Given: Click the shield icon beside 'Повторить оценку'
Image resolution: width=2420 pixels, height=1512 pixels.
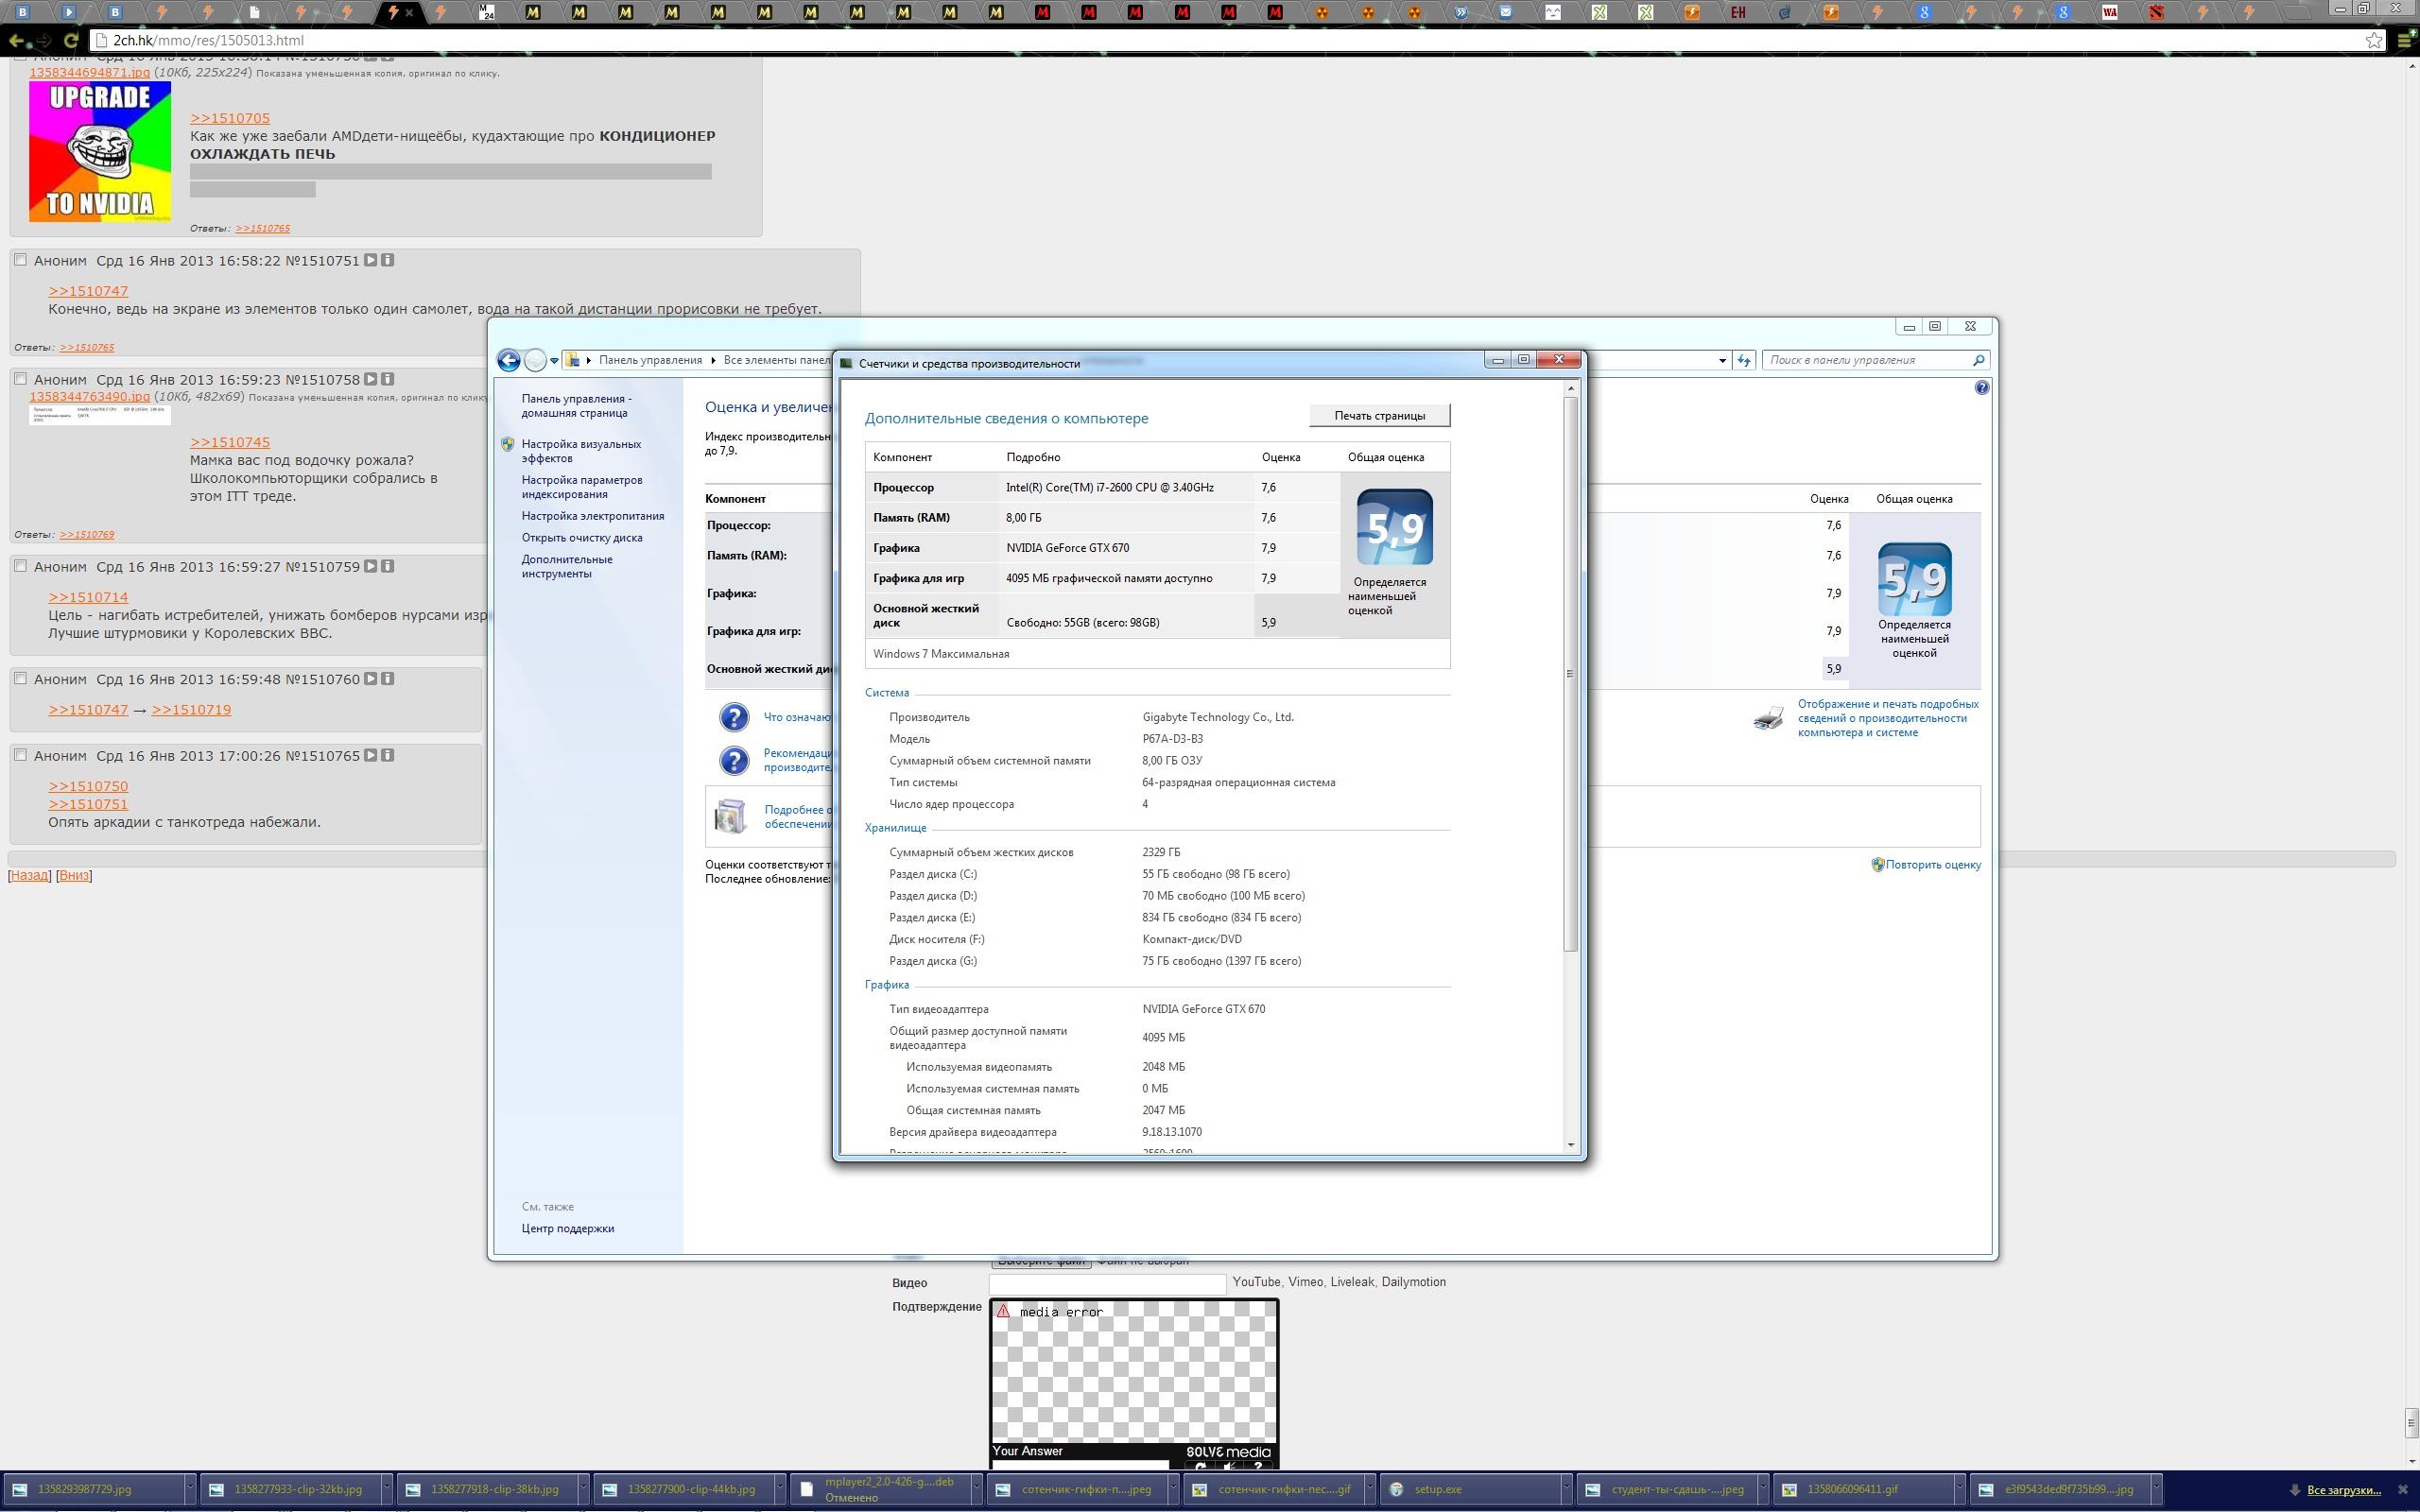Looking at the screenshot, I should coord(1877,865).
